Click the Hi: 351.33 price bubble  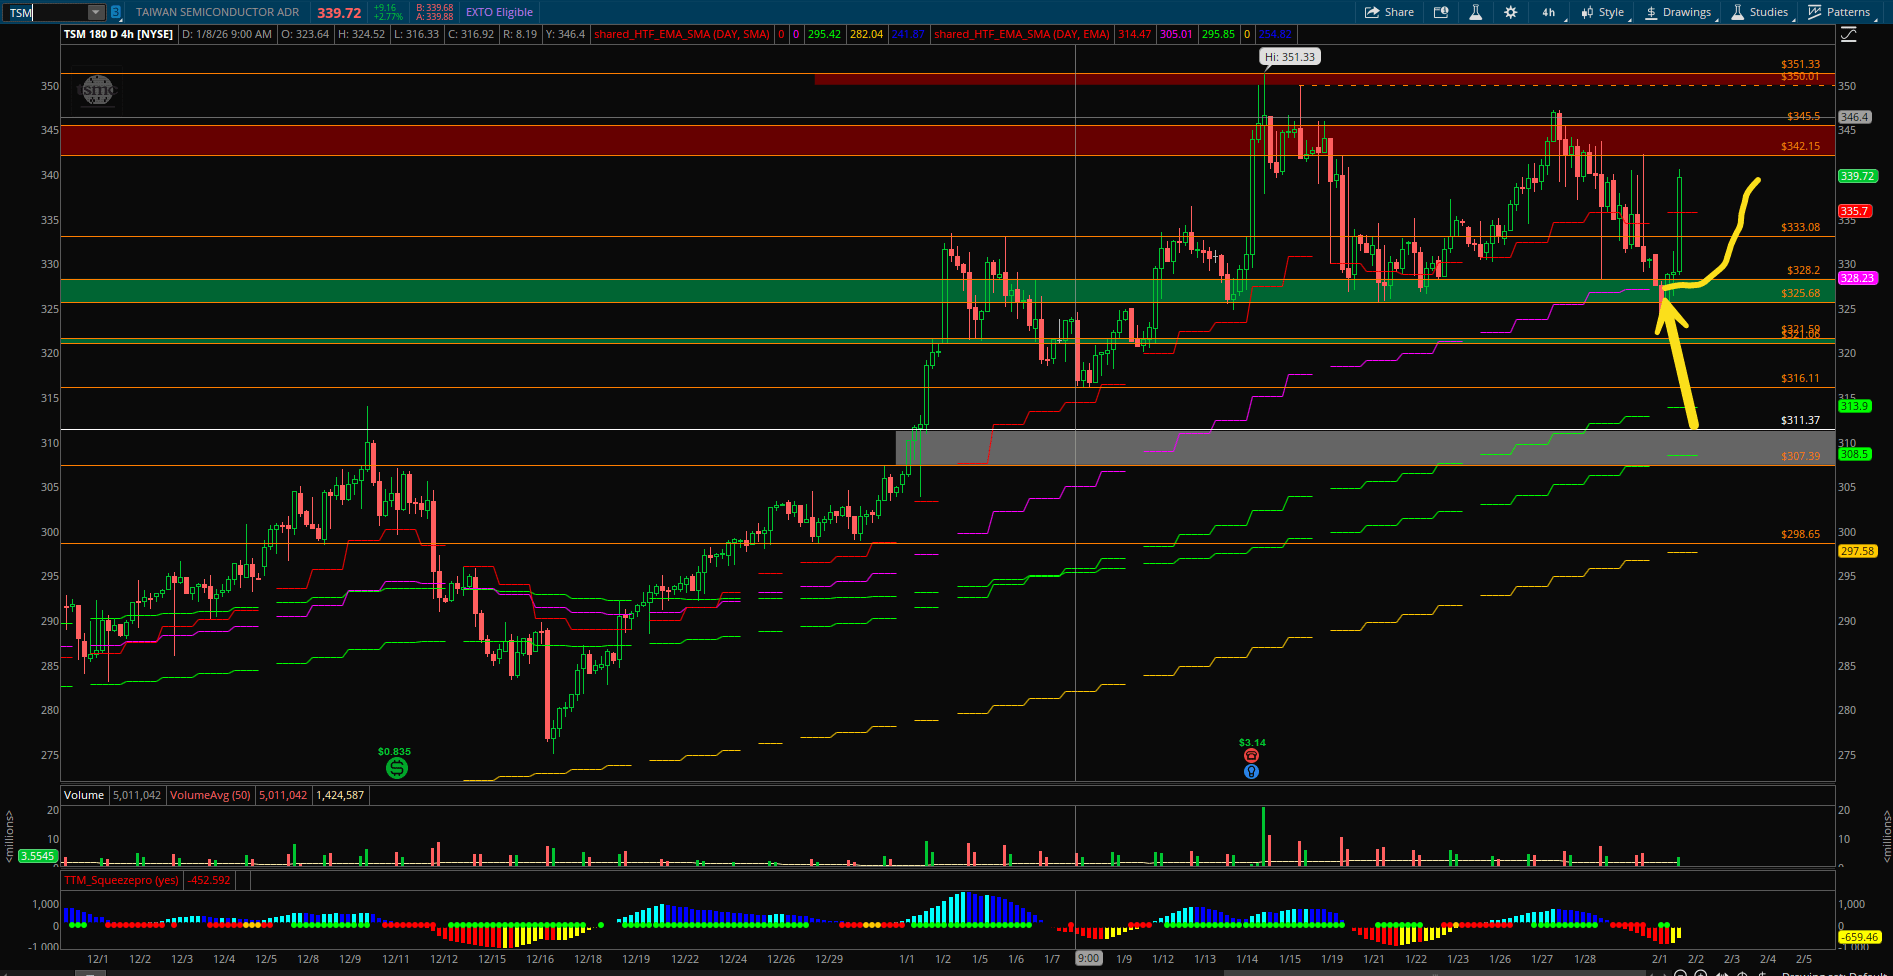tap(1289, 57)
